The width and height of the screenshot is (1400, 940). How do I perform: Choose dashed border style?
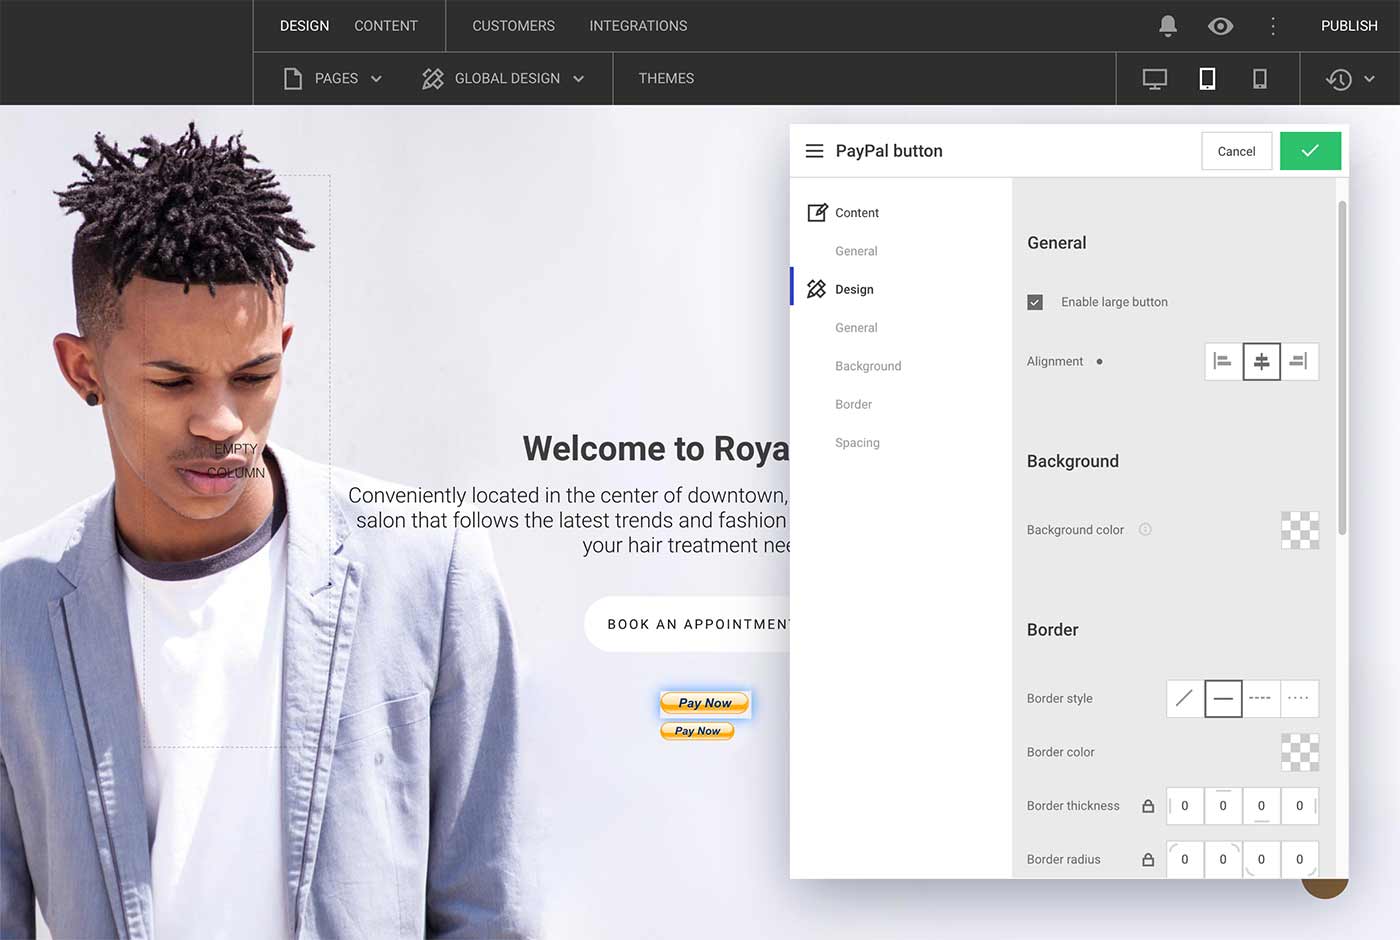click(1260, 699)
